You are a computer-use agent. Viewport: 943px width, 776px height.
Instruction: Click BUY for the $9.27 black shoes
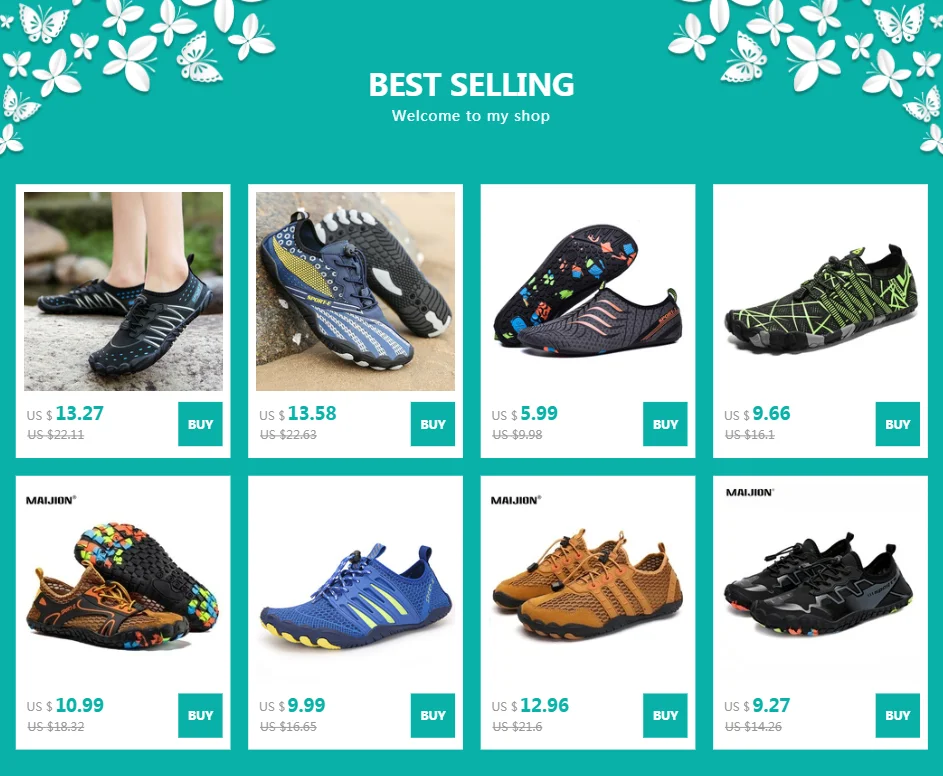(897, 715)
